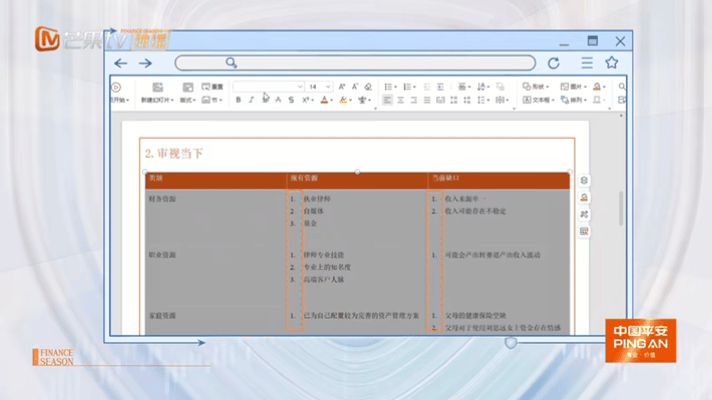The image size is (712, 400).
Task: Apply the shape fill color
Action: [x=597, y=86]
